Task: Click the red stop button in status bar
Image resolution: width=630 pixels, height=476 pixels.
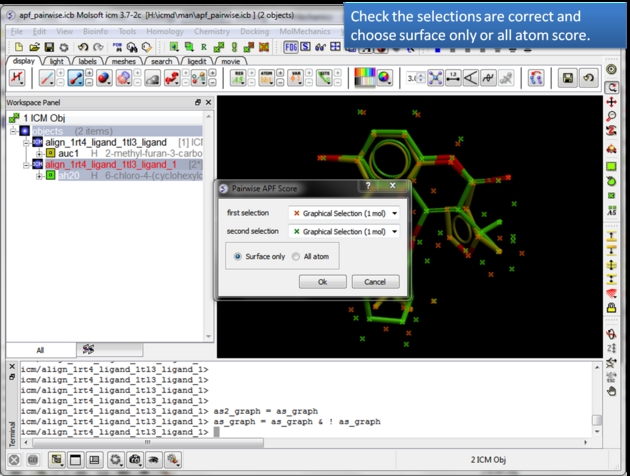Action: click(12, 458)
